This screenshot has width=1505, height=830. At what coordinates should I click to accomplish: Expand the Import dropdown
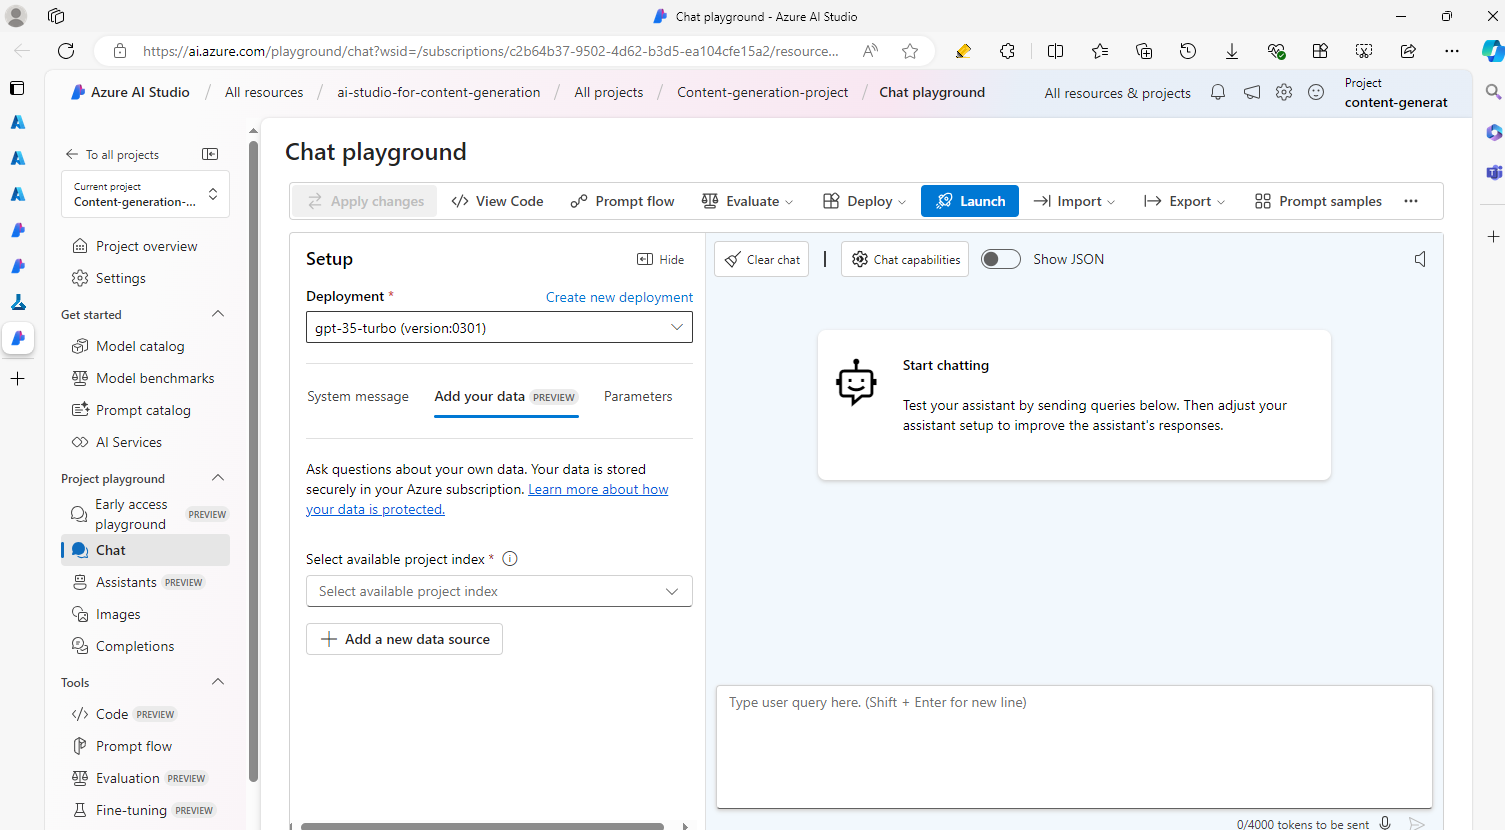1074,201
